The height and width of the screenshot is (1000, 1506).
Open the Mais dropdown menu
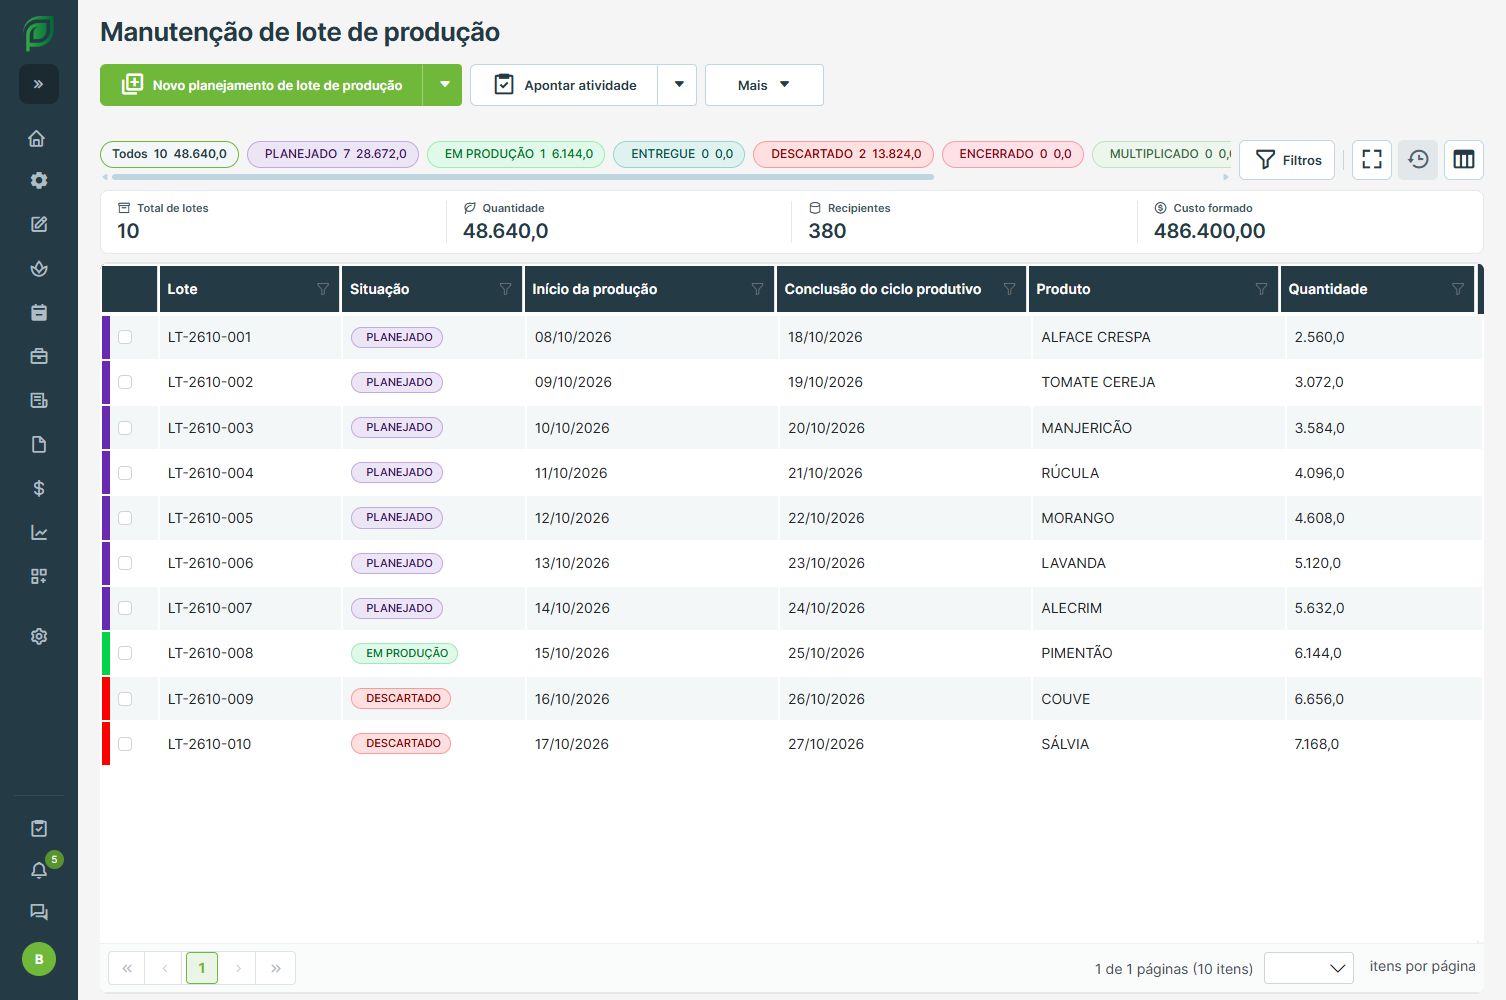point(764,85)
